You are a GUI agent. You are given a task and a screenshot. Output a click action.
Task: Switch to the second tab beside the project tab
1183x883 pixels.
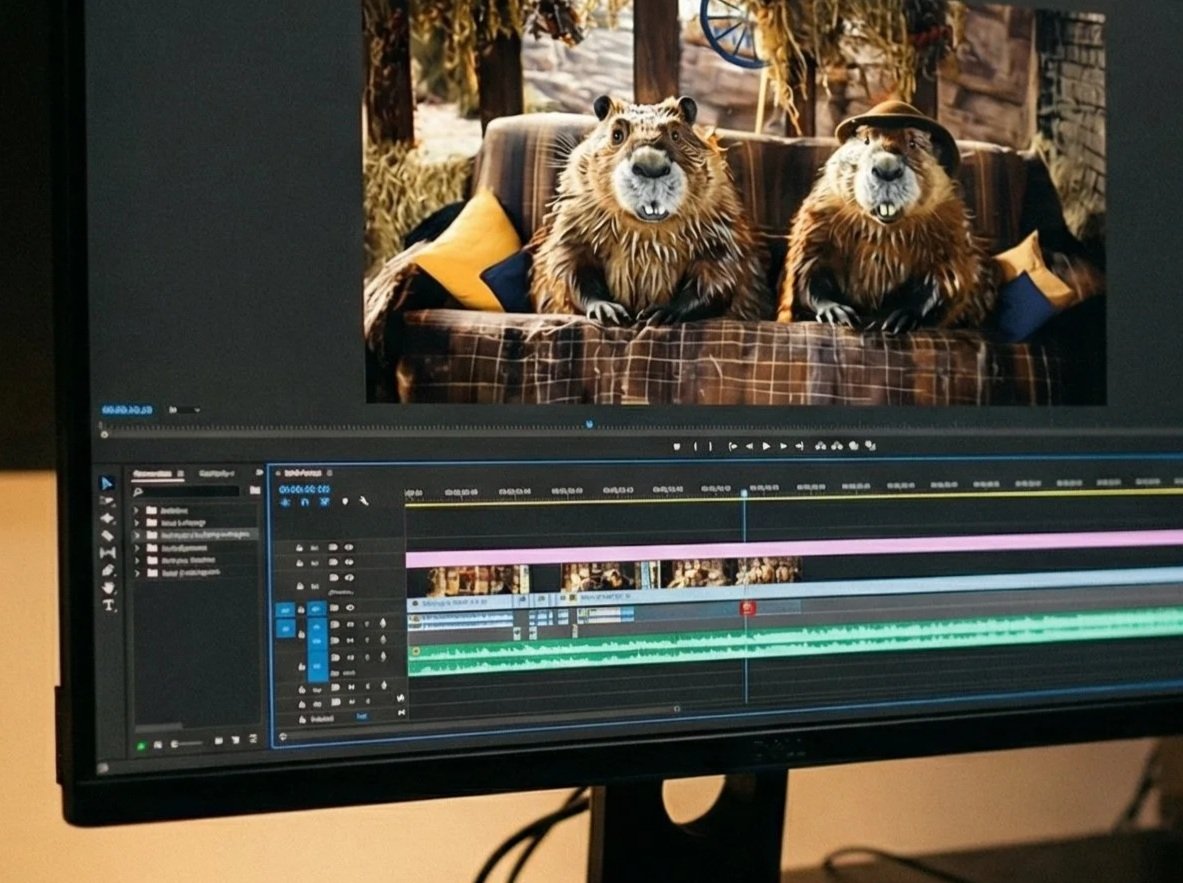(216, 474)
